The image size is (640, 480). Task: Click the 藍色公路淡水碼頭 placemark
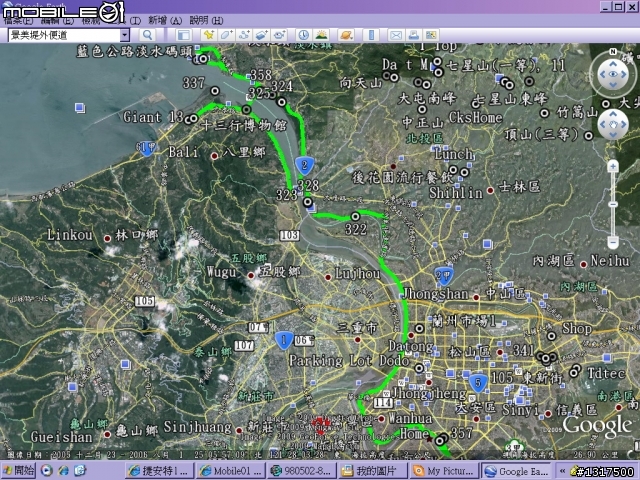(202, 59)
